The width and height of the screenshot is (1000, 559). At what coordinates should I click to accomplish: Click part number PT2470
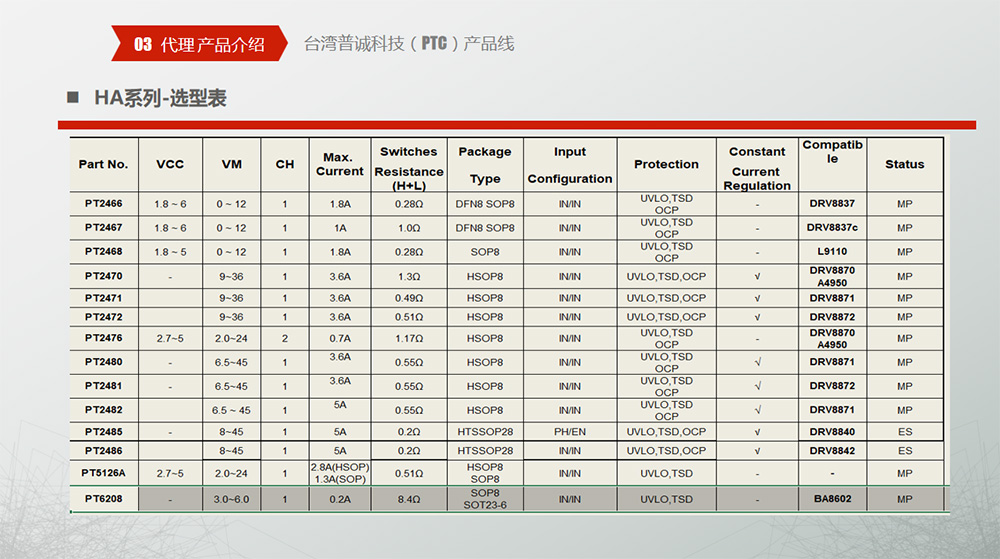click(x=103, y=276)
